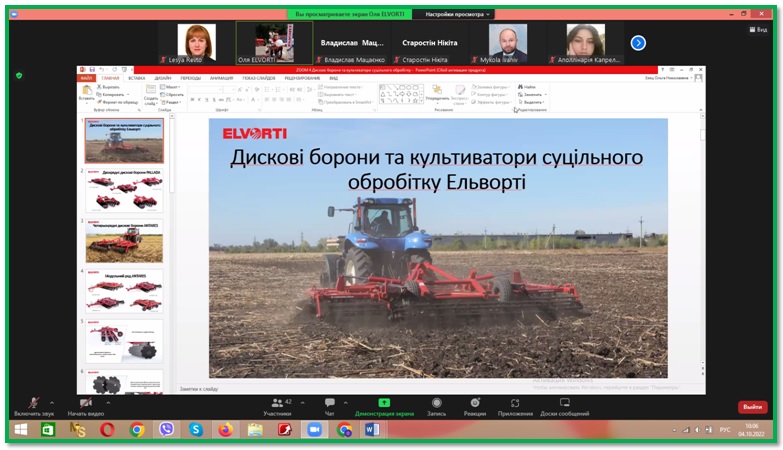Click Старостін Нікіта participant tile
This screenshot has height=450, width=783.
point(430,43)
